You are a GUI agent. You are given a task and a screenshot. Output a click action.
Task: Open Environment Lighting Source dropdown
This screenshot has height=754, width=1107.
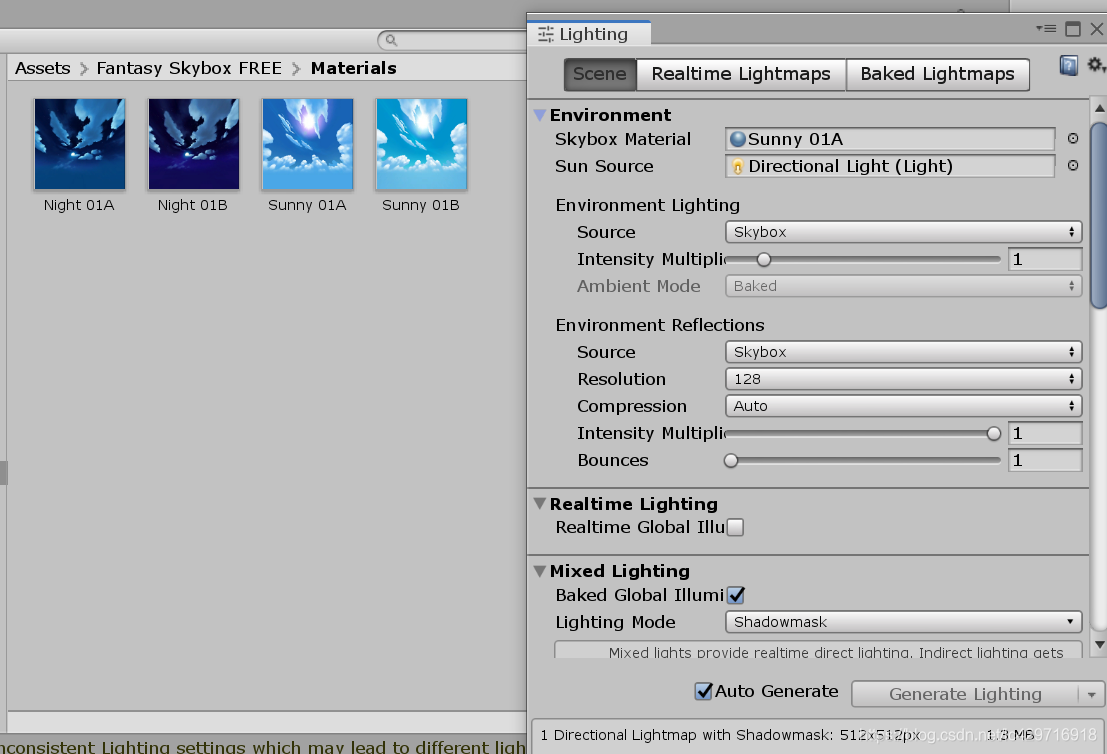point(904,232)
